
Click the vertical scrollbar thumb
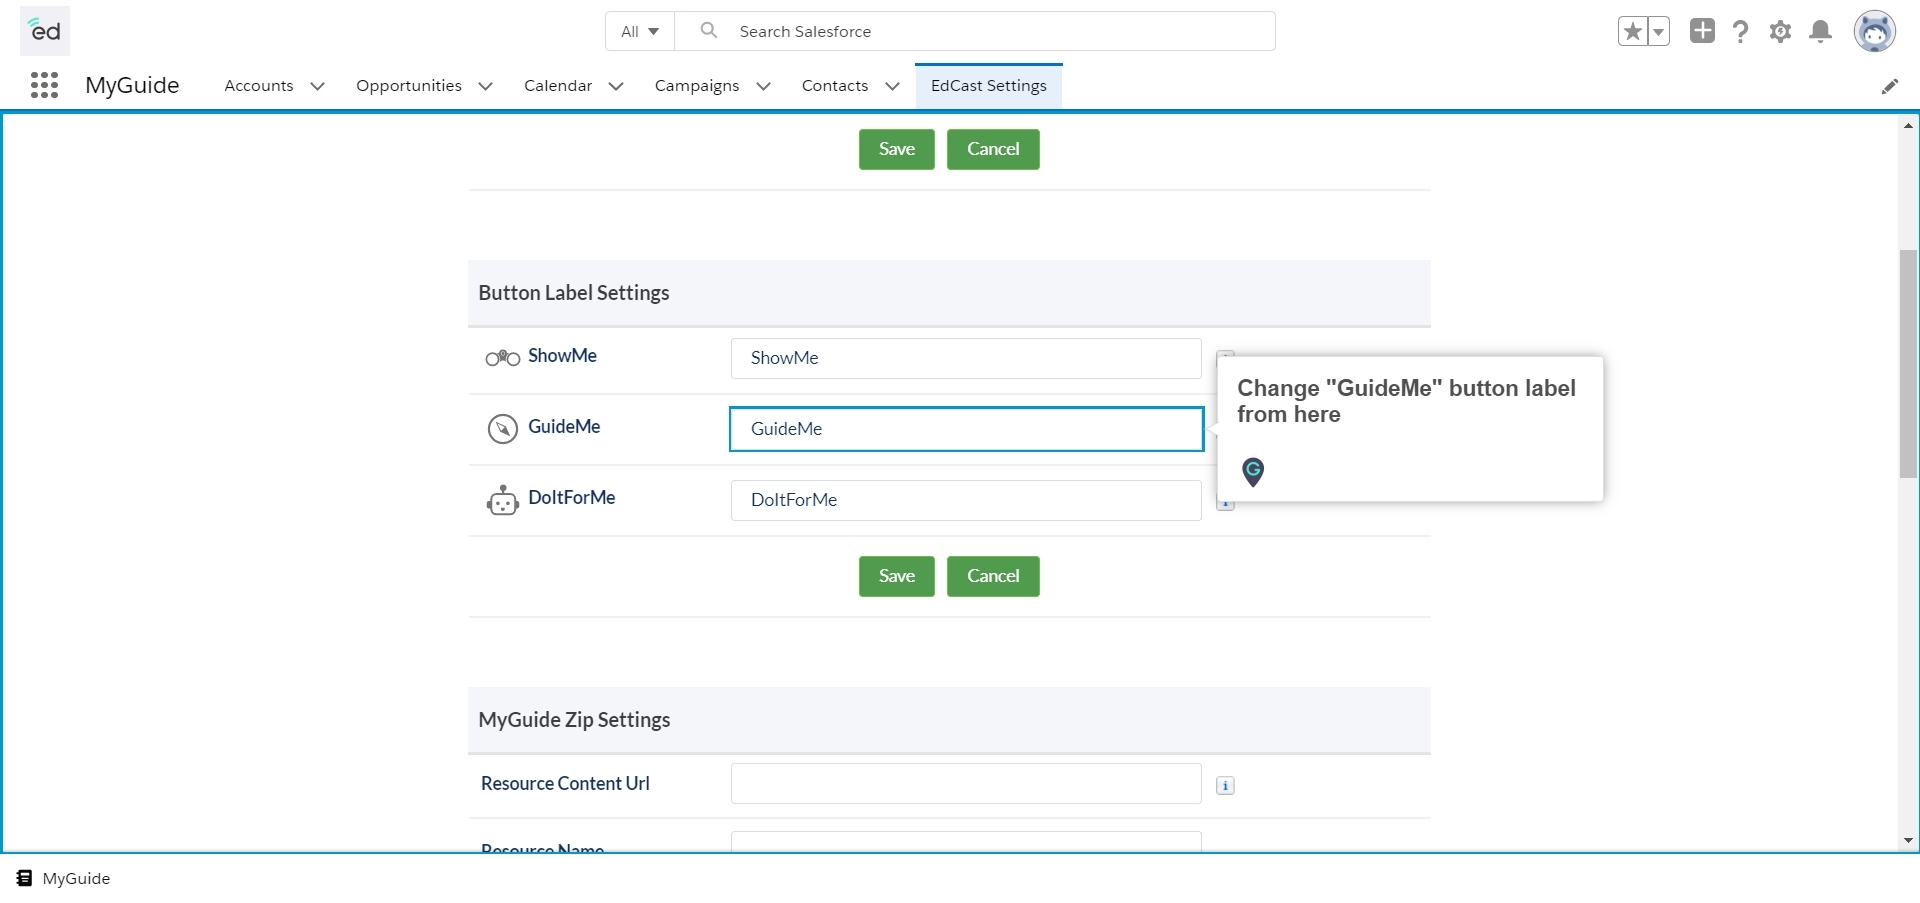pos(1909,363)
